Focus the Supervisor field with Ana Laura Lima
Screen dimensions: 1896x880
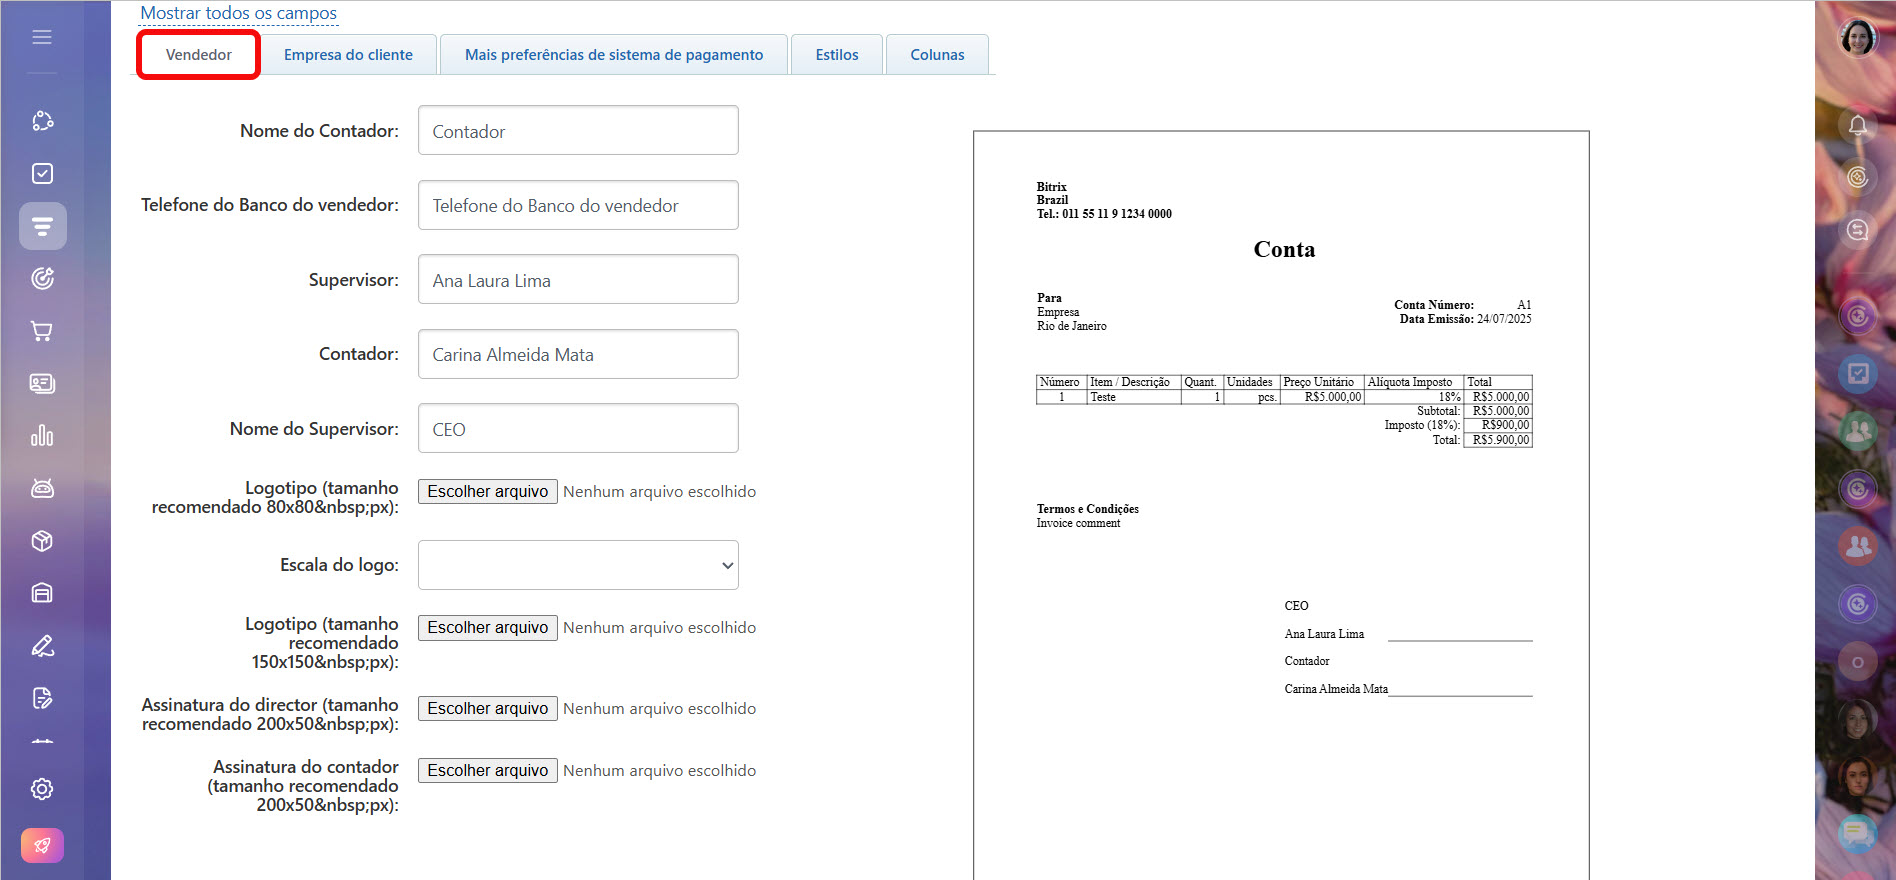[x=578, y=279]
